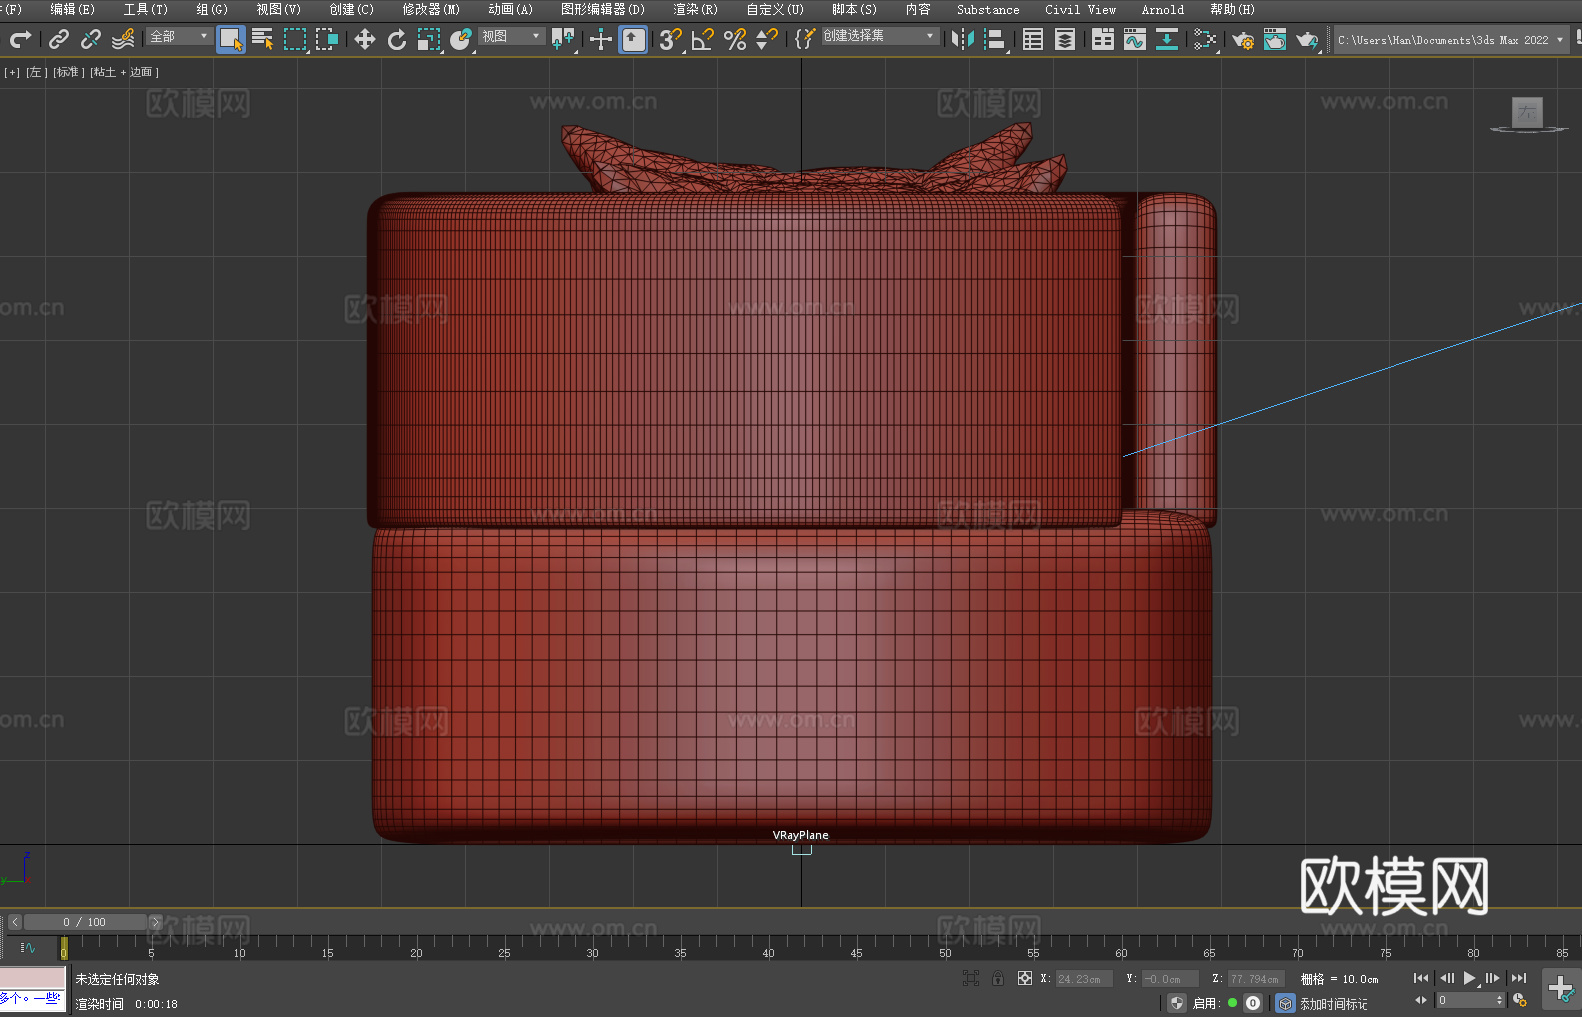1582x1017 pixels.
Task: Click the time slider 0 / 100 handle
Action: pyautogui.click(x=85, y=922)
